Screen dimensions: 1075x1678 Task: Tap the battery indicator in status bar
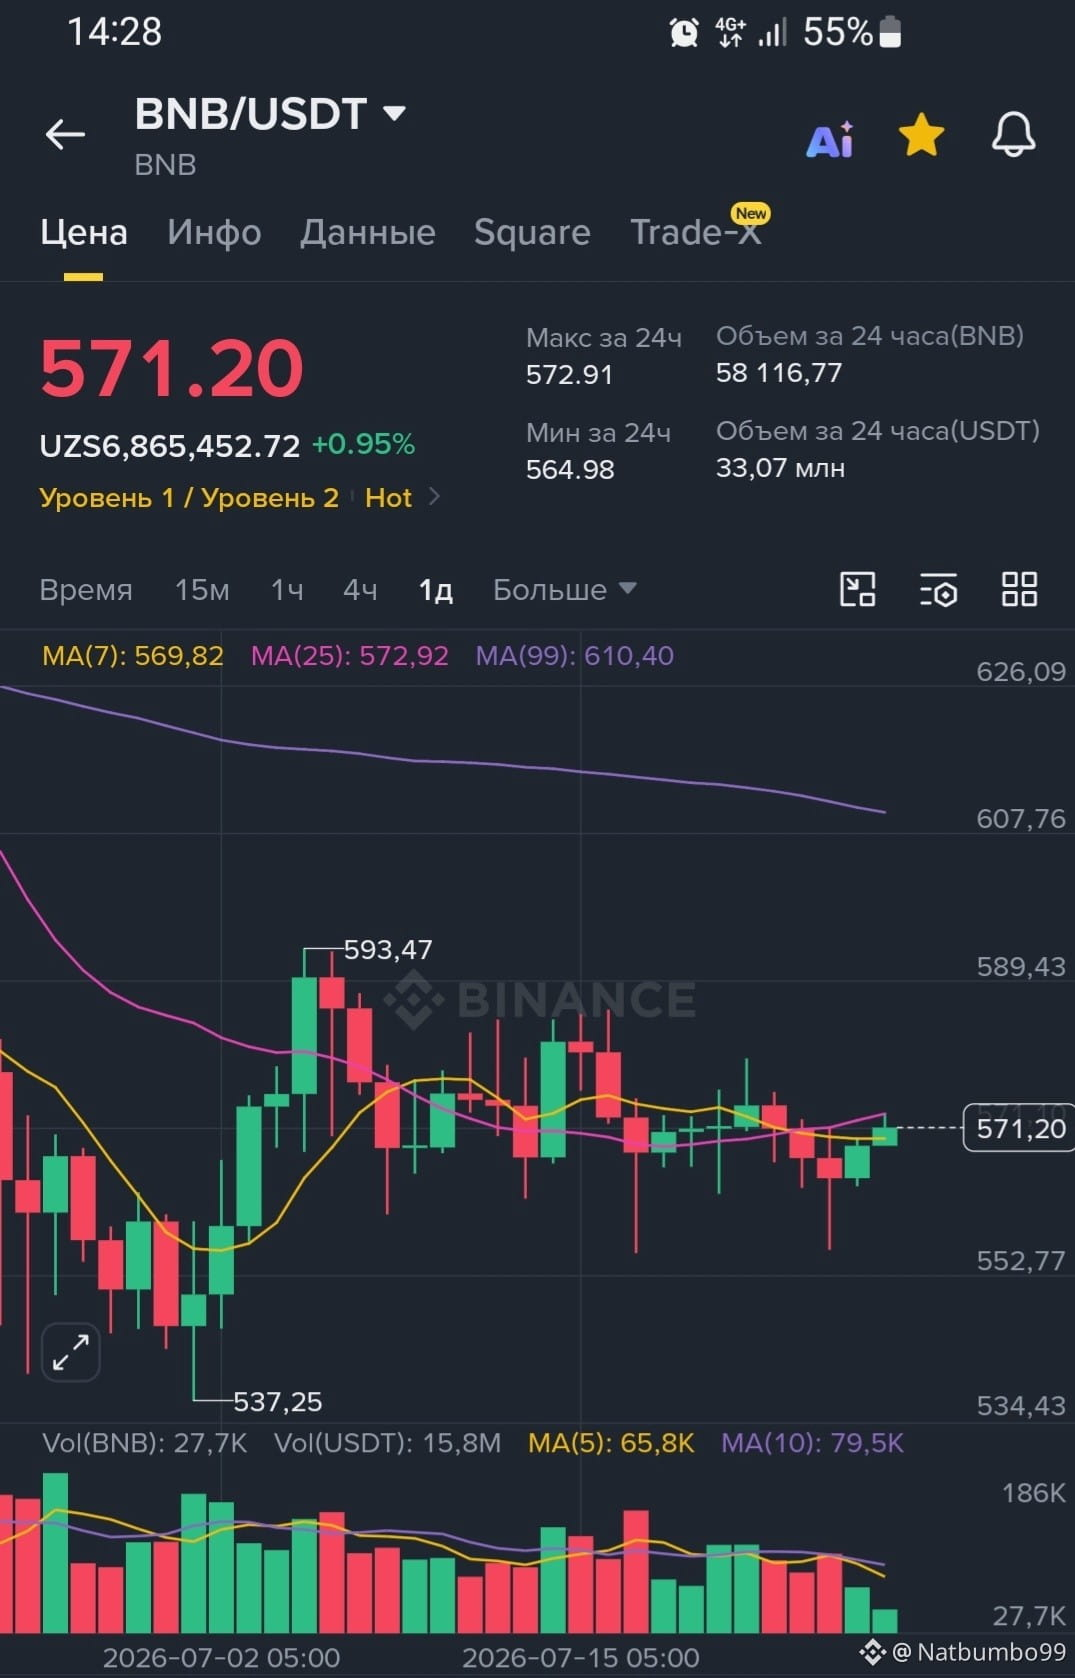[x=890, y=32]
